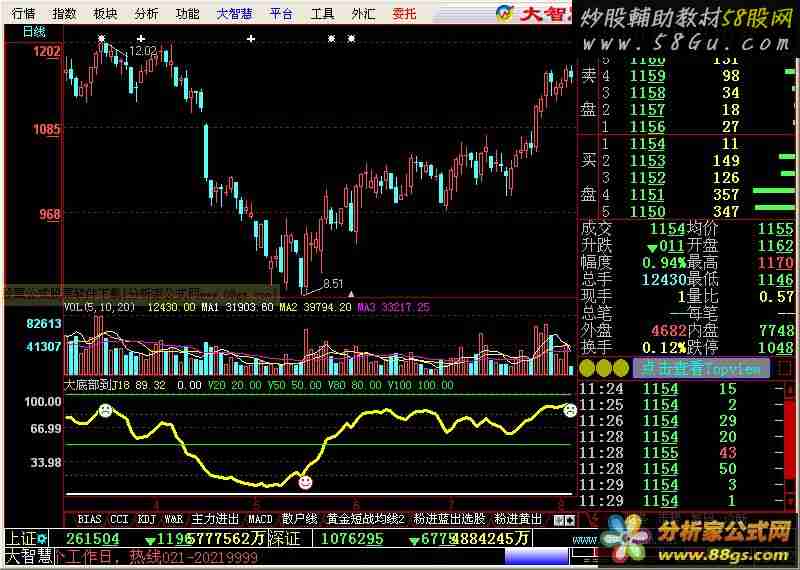Click the left sad face sell signal
800x570 pixels.
[x=105, y=410]
